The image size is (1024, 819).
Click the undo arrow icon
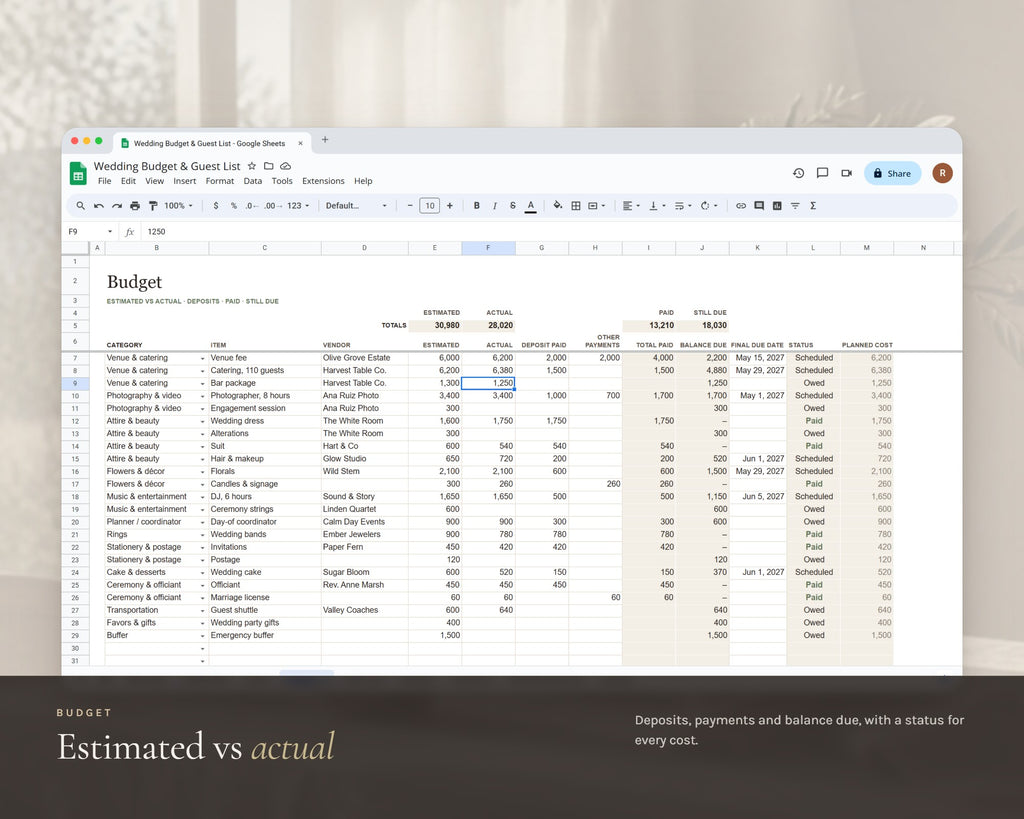99,206
